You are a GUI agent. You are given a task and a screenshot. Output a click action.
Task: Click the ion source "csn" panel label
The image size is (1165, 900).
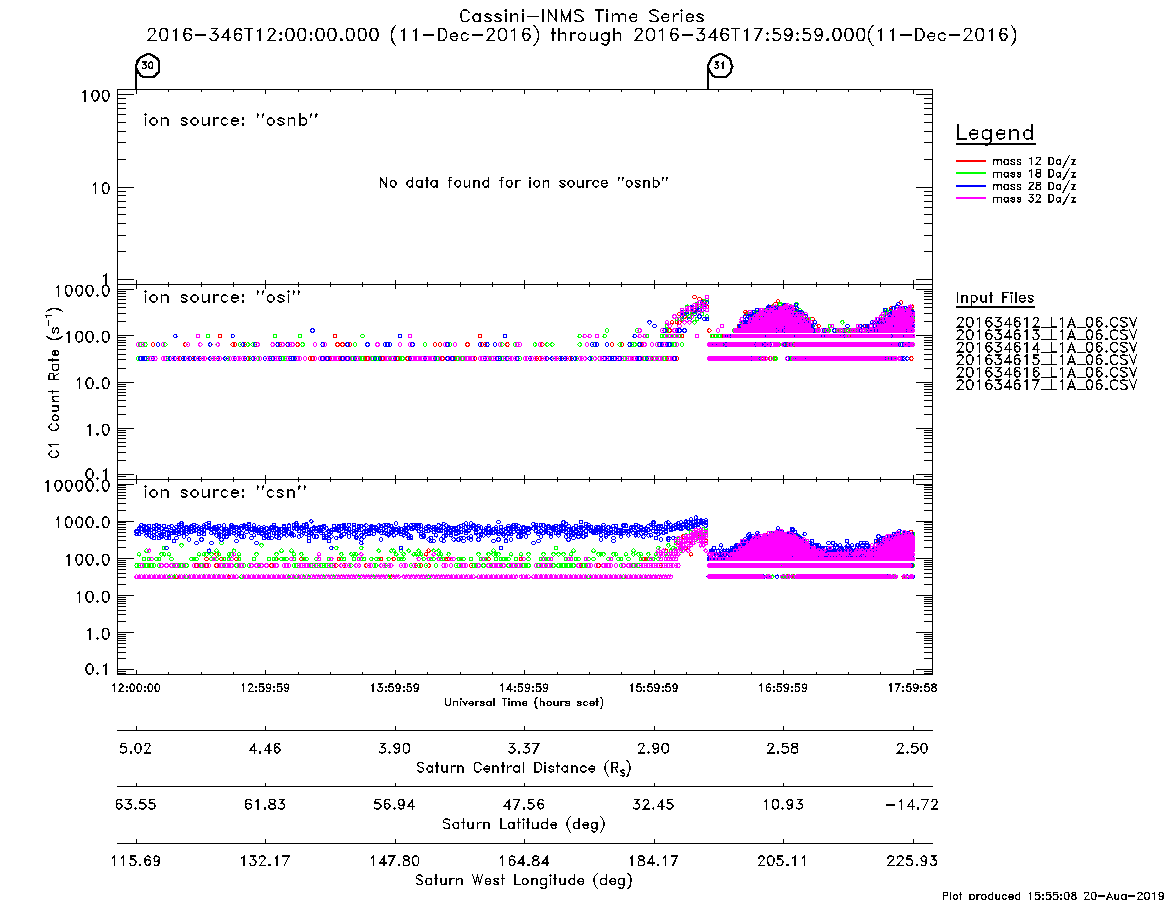[x=225, y=492]
